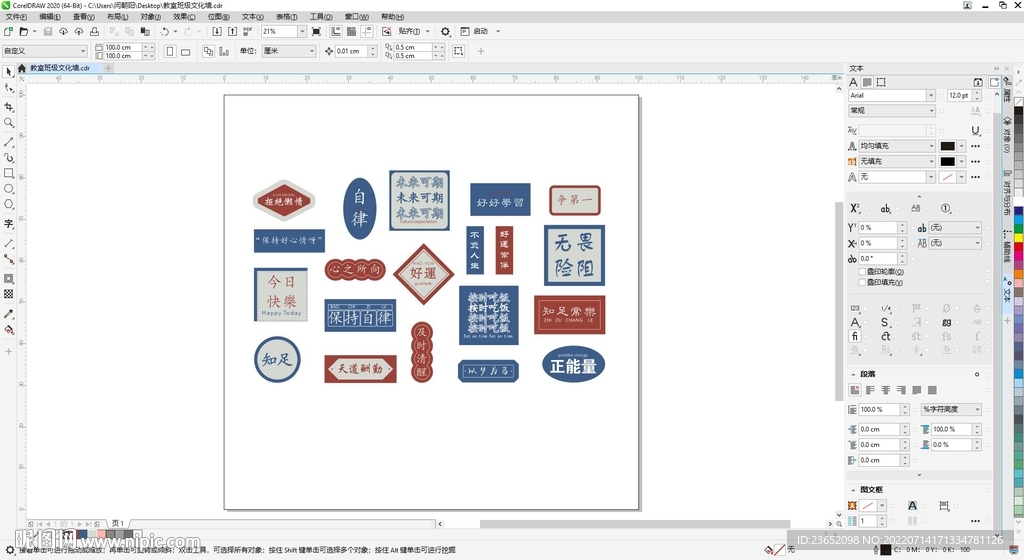Select the Shape edit tool
Viewport: 1024px width, 560px height.
point(8,88)
